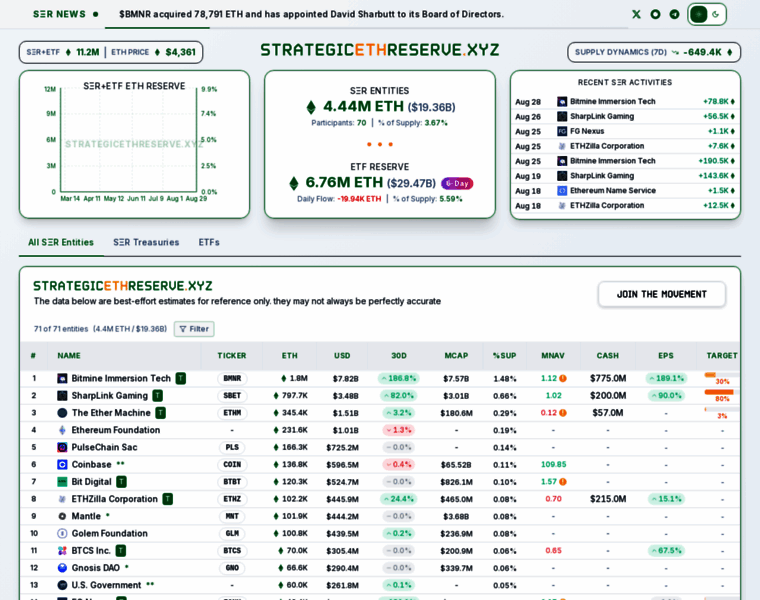Click the MNAV warning icon in The Ether Machine row
Screen dimensions: 760x600
click(x=563, y=413)
